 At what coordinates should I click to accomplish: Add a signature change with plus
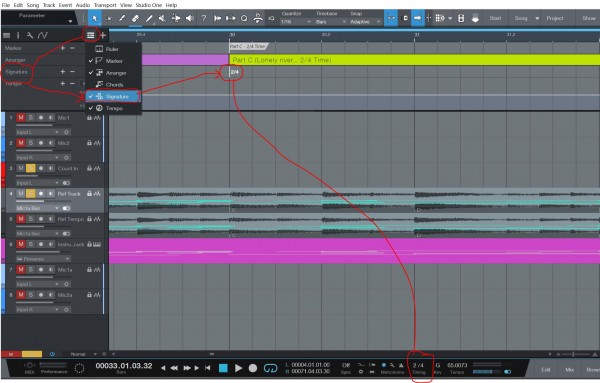63,72
